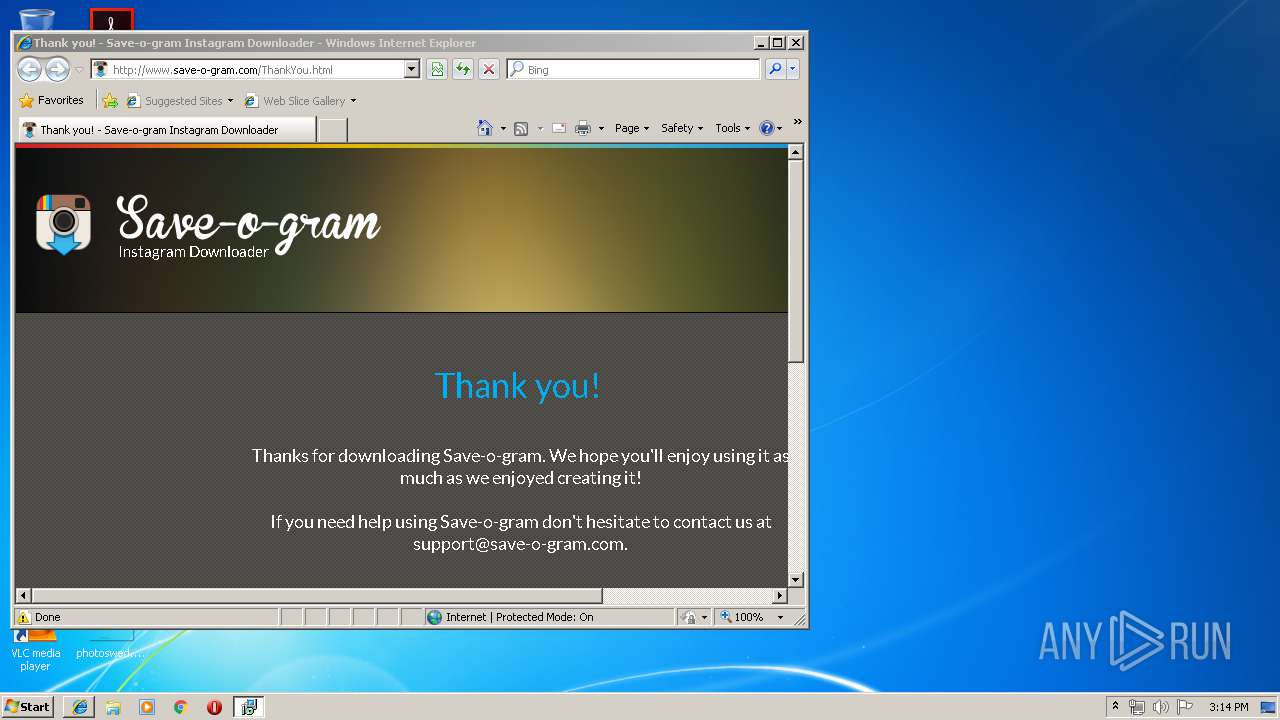Click the Bing search box
This screenshot has width=1280, height=720.
[633, 69]
